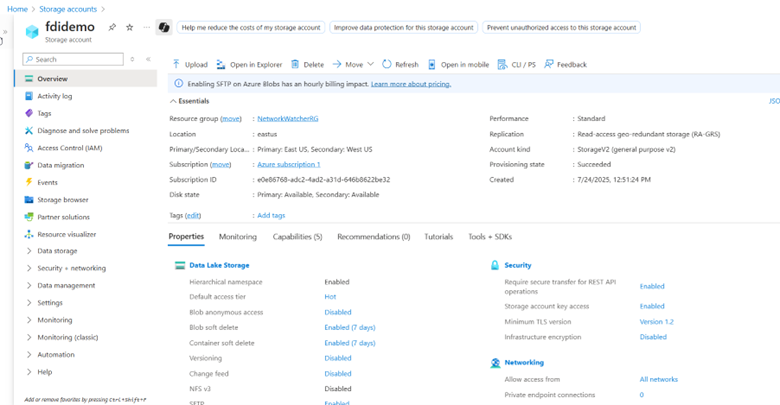
Task: Select Overview in the sidebar
Action: [86, 79]
